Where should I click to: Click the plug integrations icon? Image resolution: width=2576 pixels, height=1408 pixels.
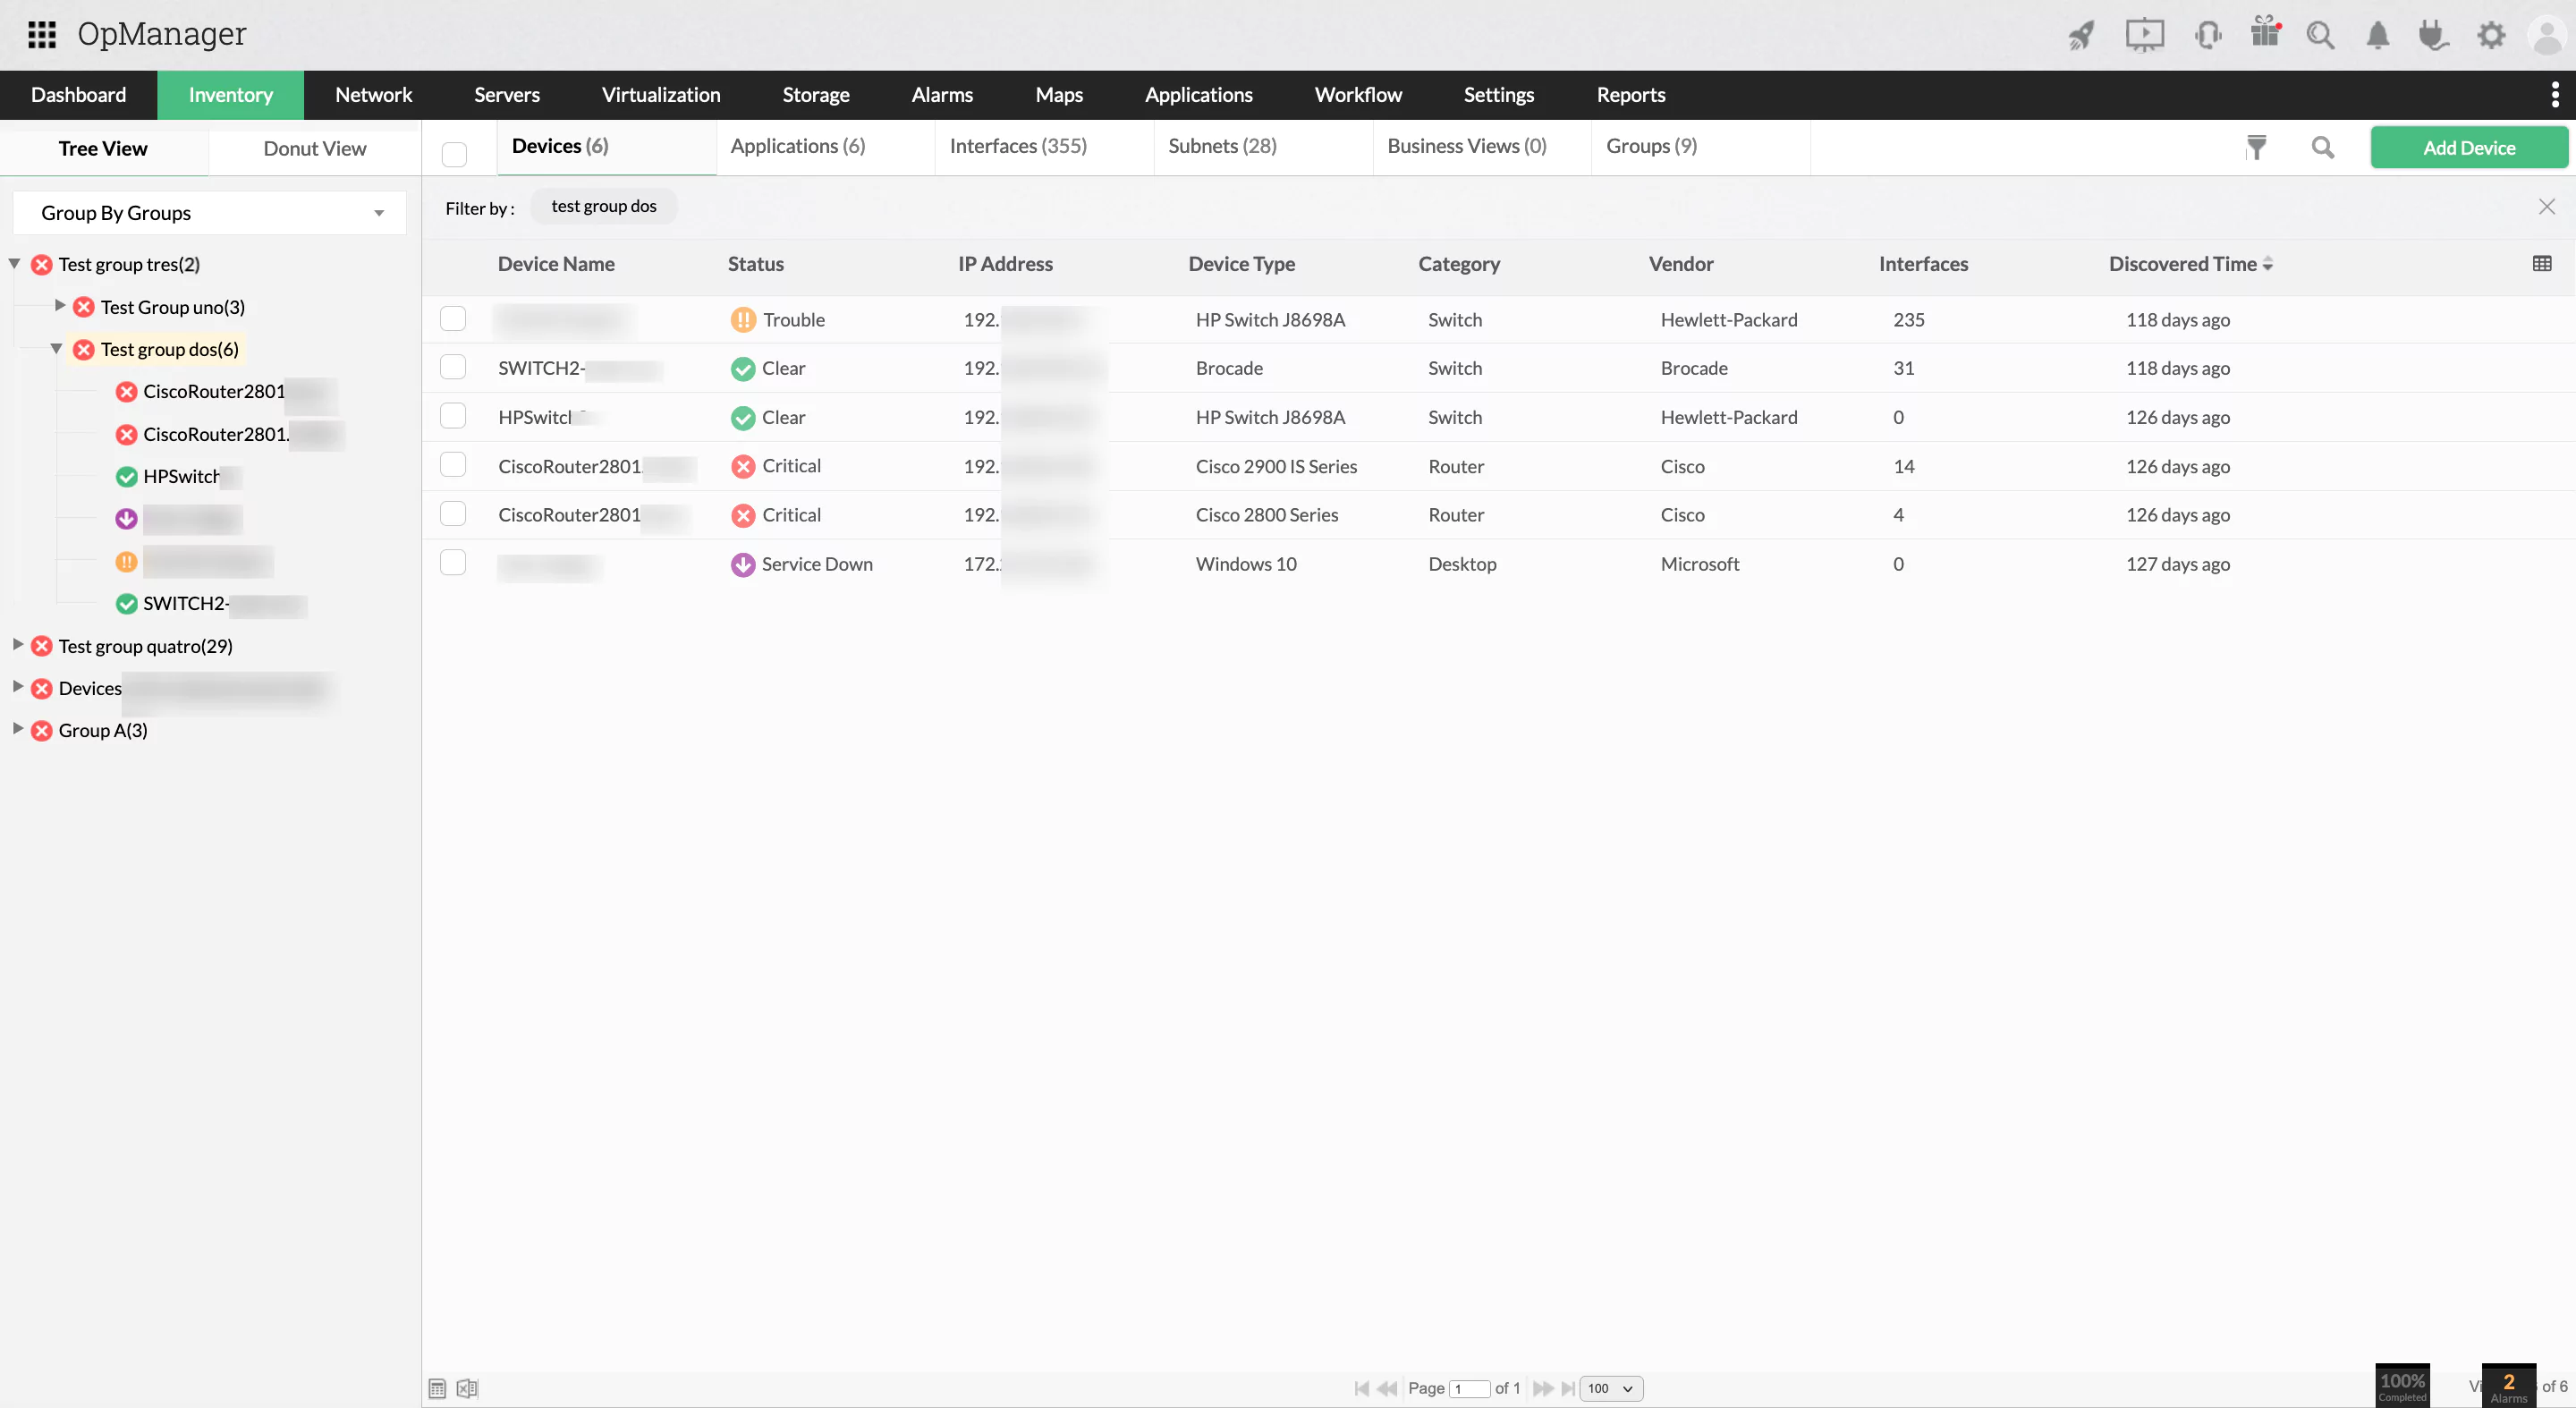coord(2433,35)
